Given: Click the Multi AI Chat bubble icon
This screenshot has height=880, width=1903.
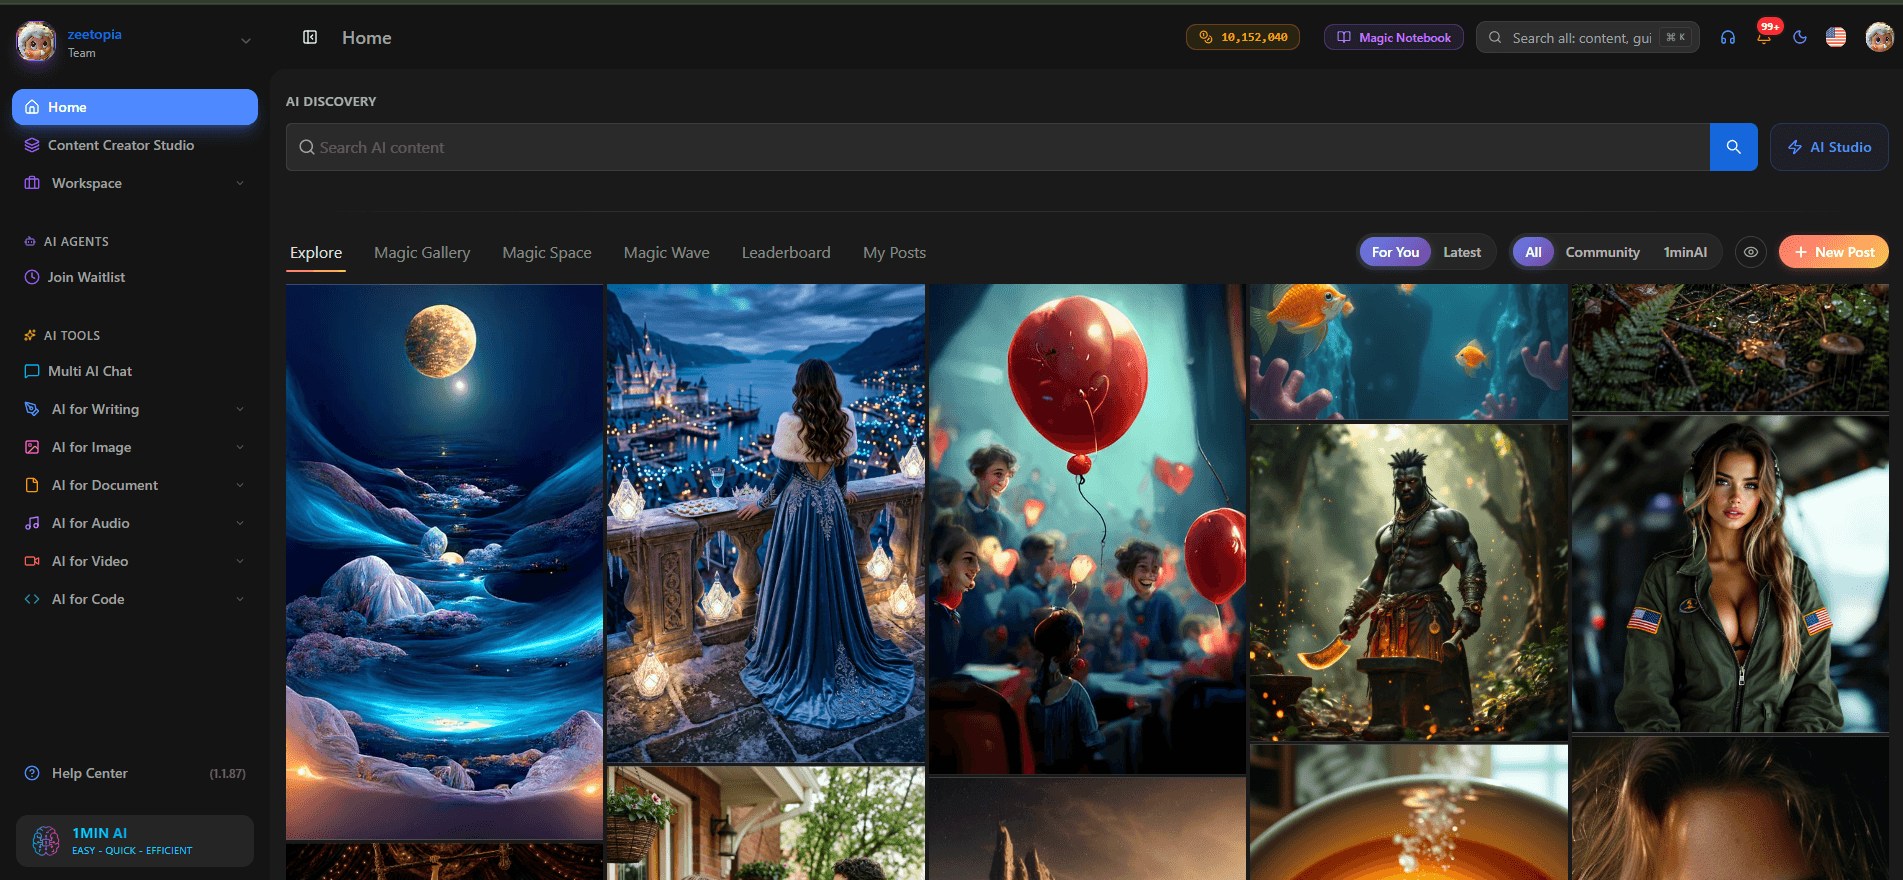Looking at the screenshot, I should [x=32, y=371].
